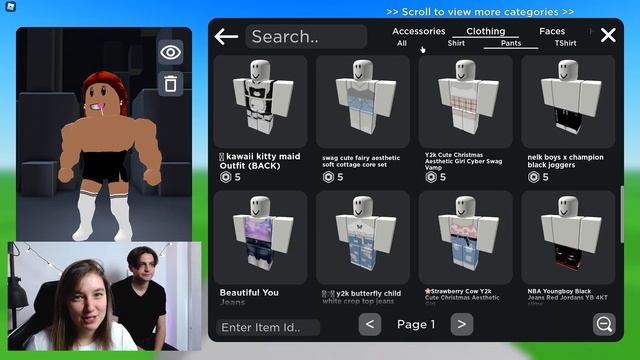Screen dimensions: 640x360
Task: Click the catalog vertical scrollbar
Action: click(x=622, y=214)
